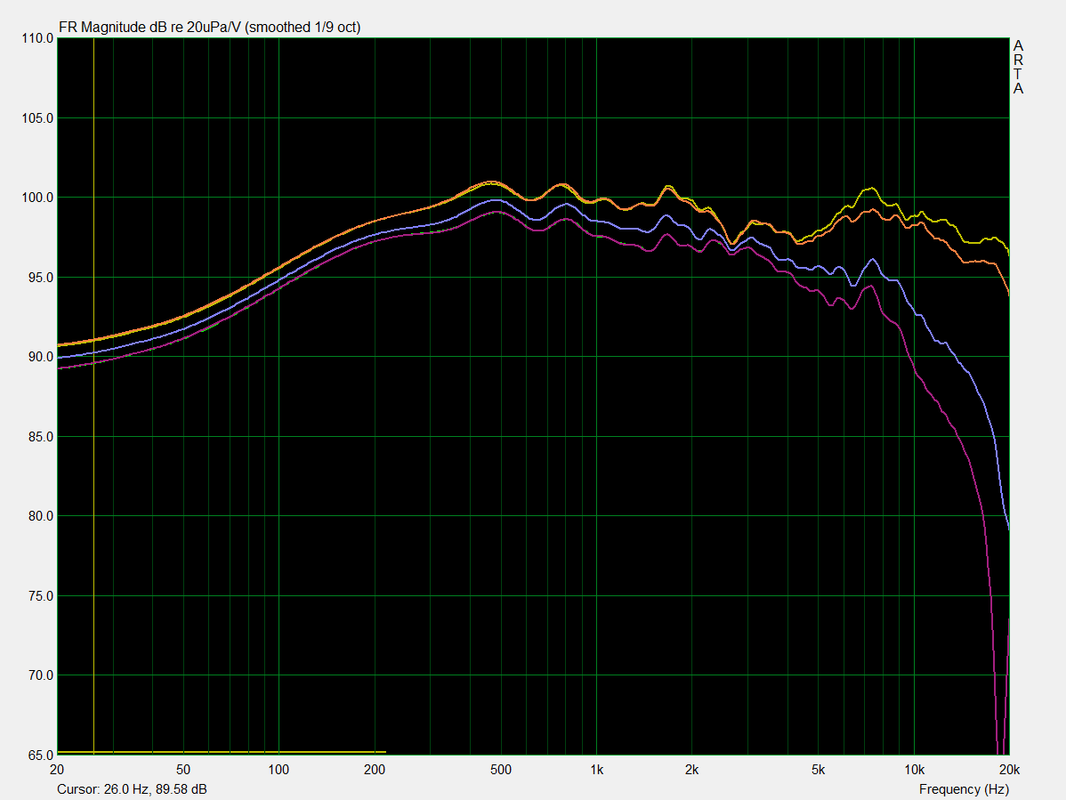Image resolution: width=1066 pixels, height=800 pixels.
Task: Click the 50 Hz frequency axis label
Action: 183,770
